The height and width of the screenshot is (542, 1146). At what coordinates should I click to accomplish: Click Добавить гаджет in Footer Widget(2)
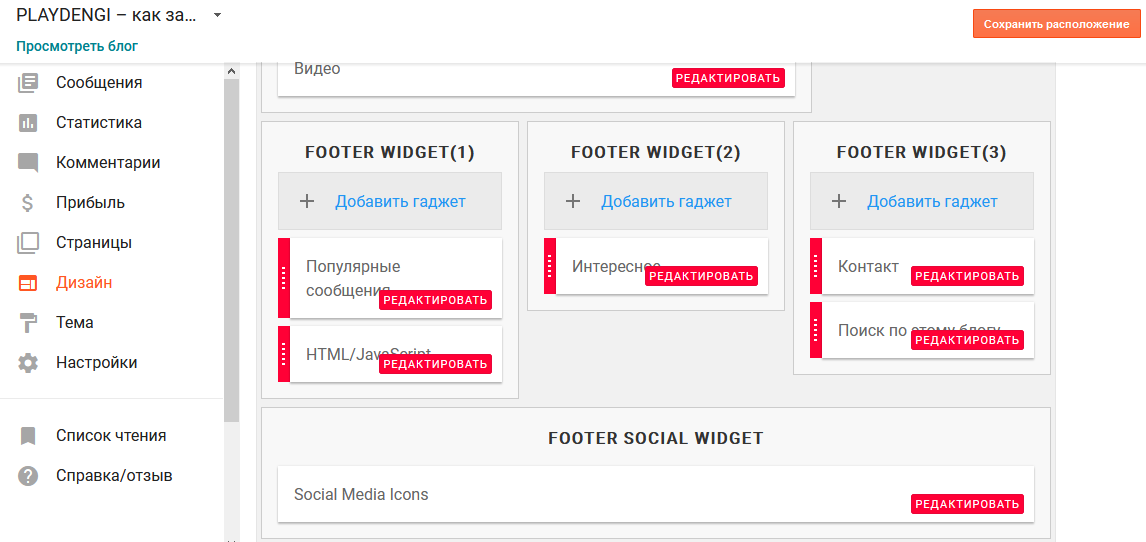pos(666,201)
